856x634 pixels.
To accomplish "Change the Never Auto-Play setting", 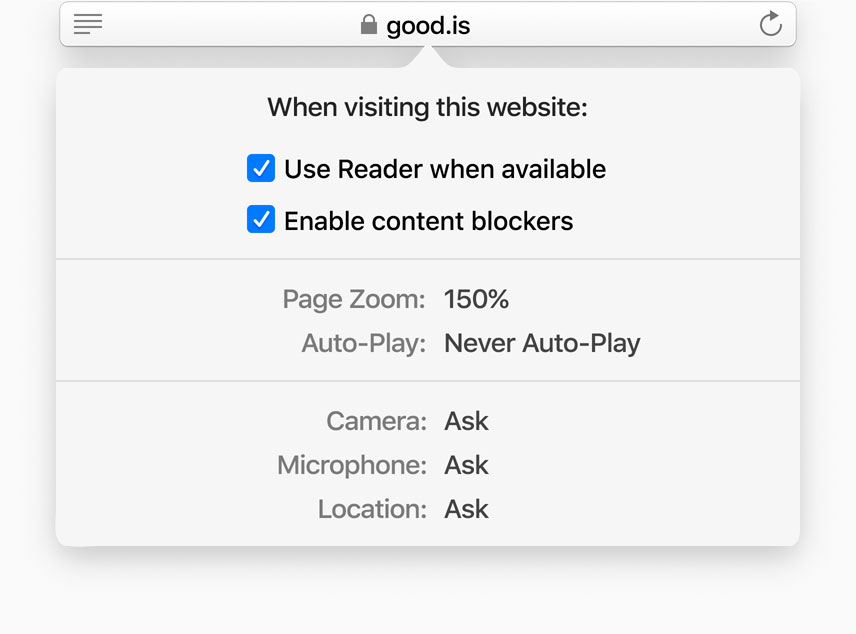I will 542,343.
